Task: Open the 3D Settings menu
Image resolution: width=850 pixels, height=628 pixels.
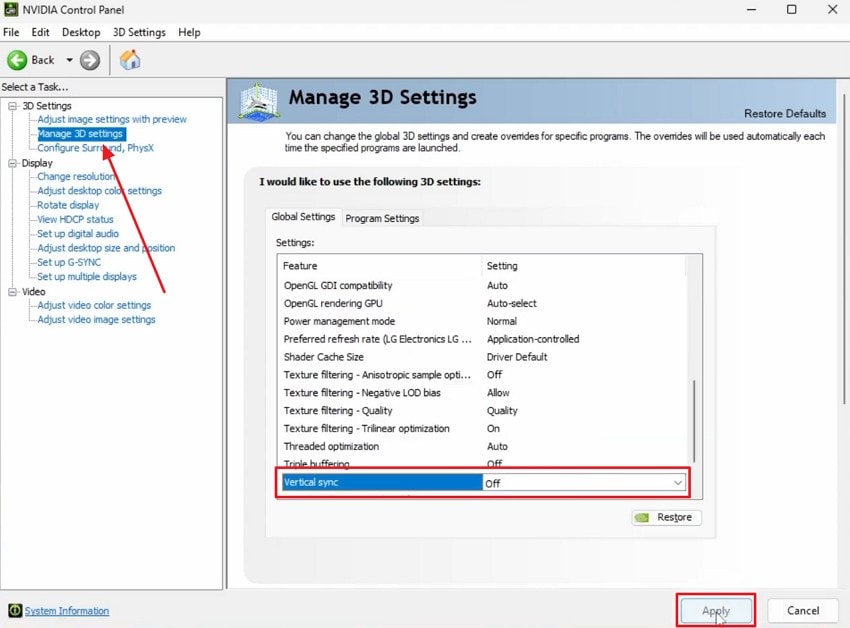Action: [x=139, y=33]
